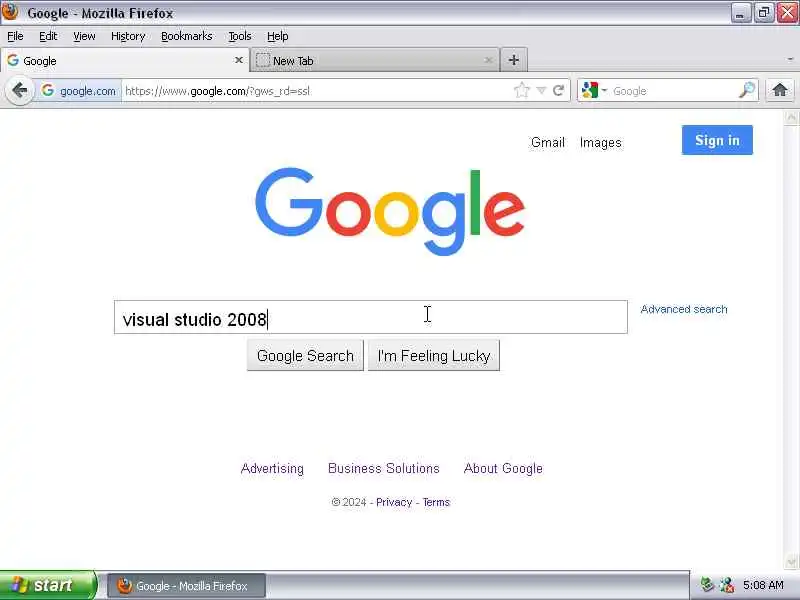The height and width of the screenshot is (600, 800).
Task: Open the Tools menu
Action: pyautogui.click(x=240, y=36)
